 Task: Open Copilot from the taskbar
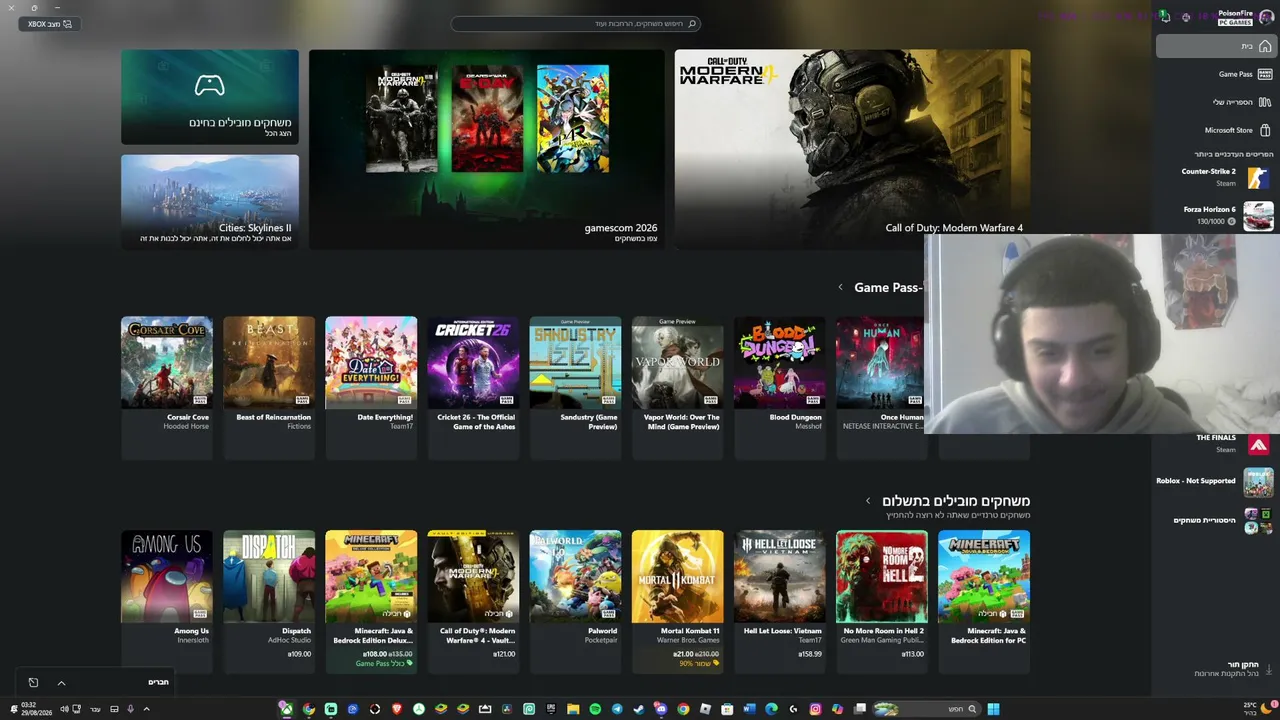tap(837, 709)
